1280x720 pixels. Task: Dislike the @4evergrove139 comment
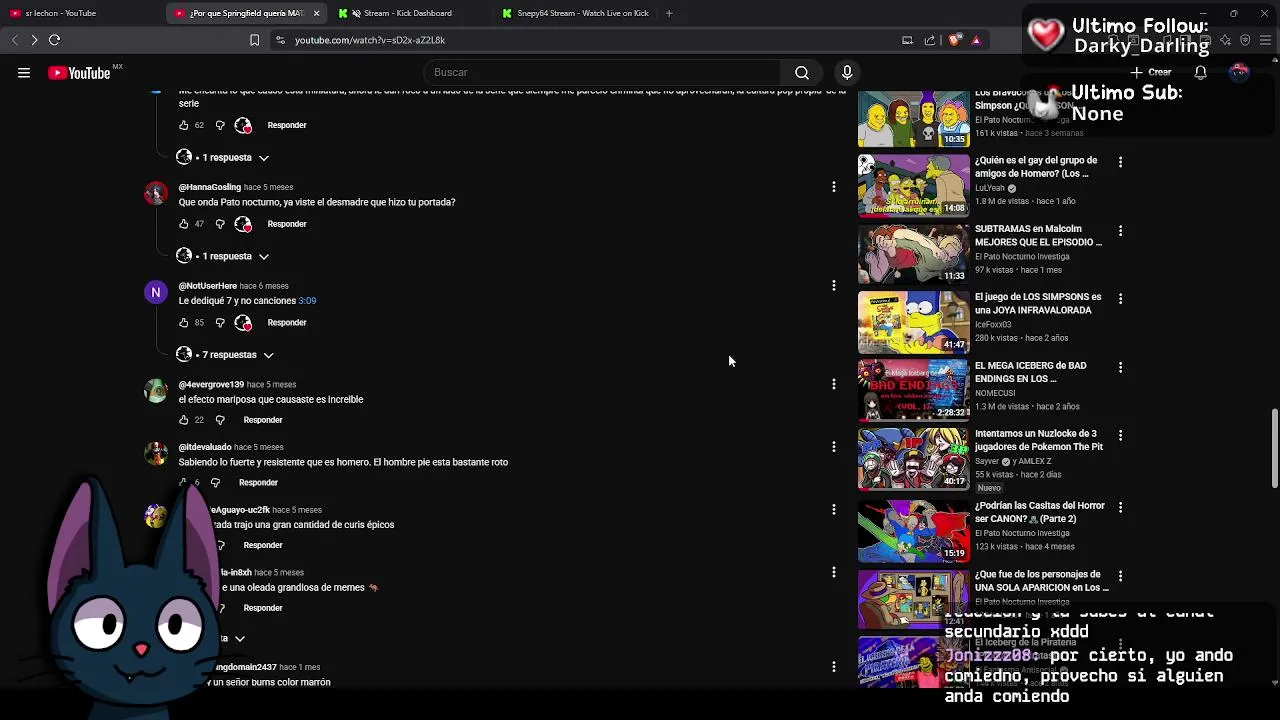[220, 420]
